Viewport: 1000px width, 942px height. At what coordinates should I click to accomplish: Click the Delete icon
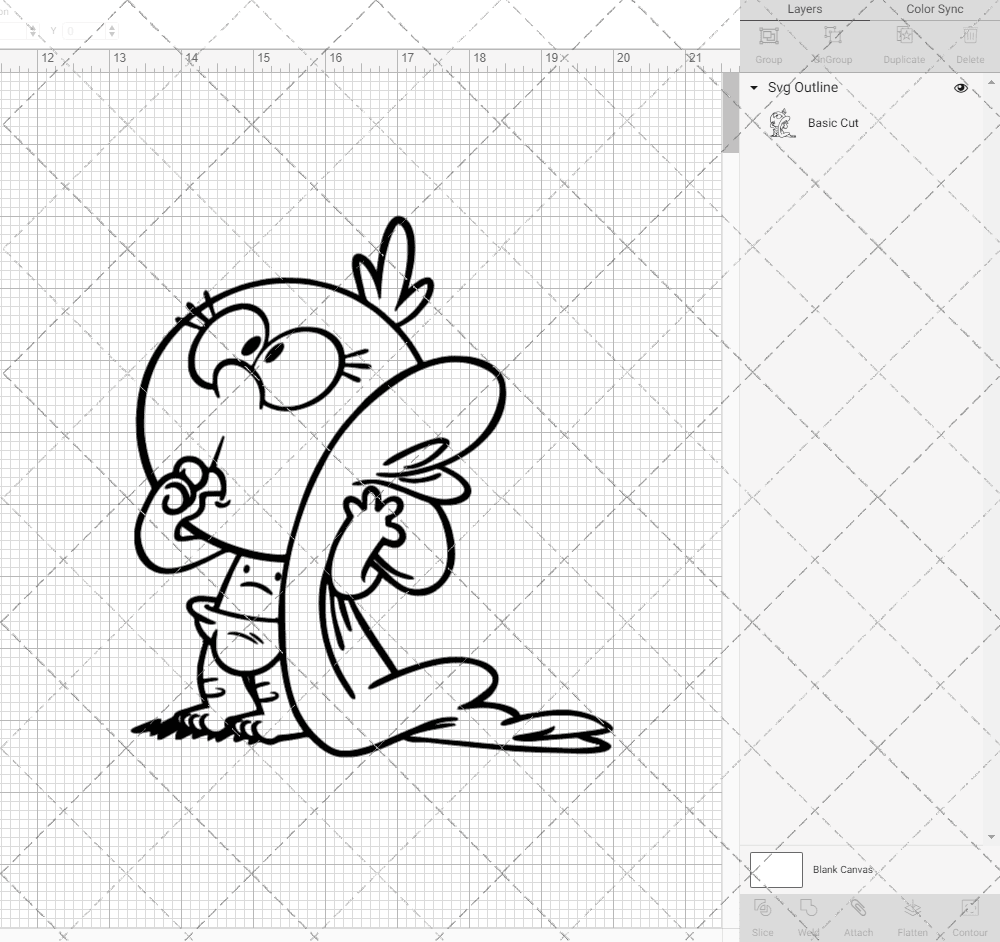pos(969,45)
